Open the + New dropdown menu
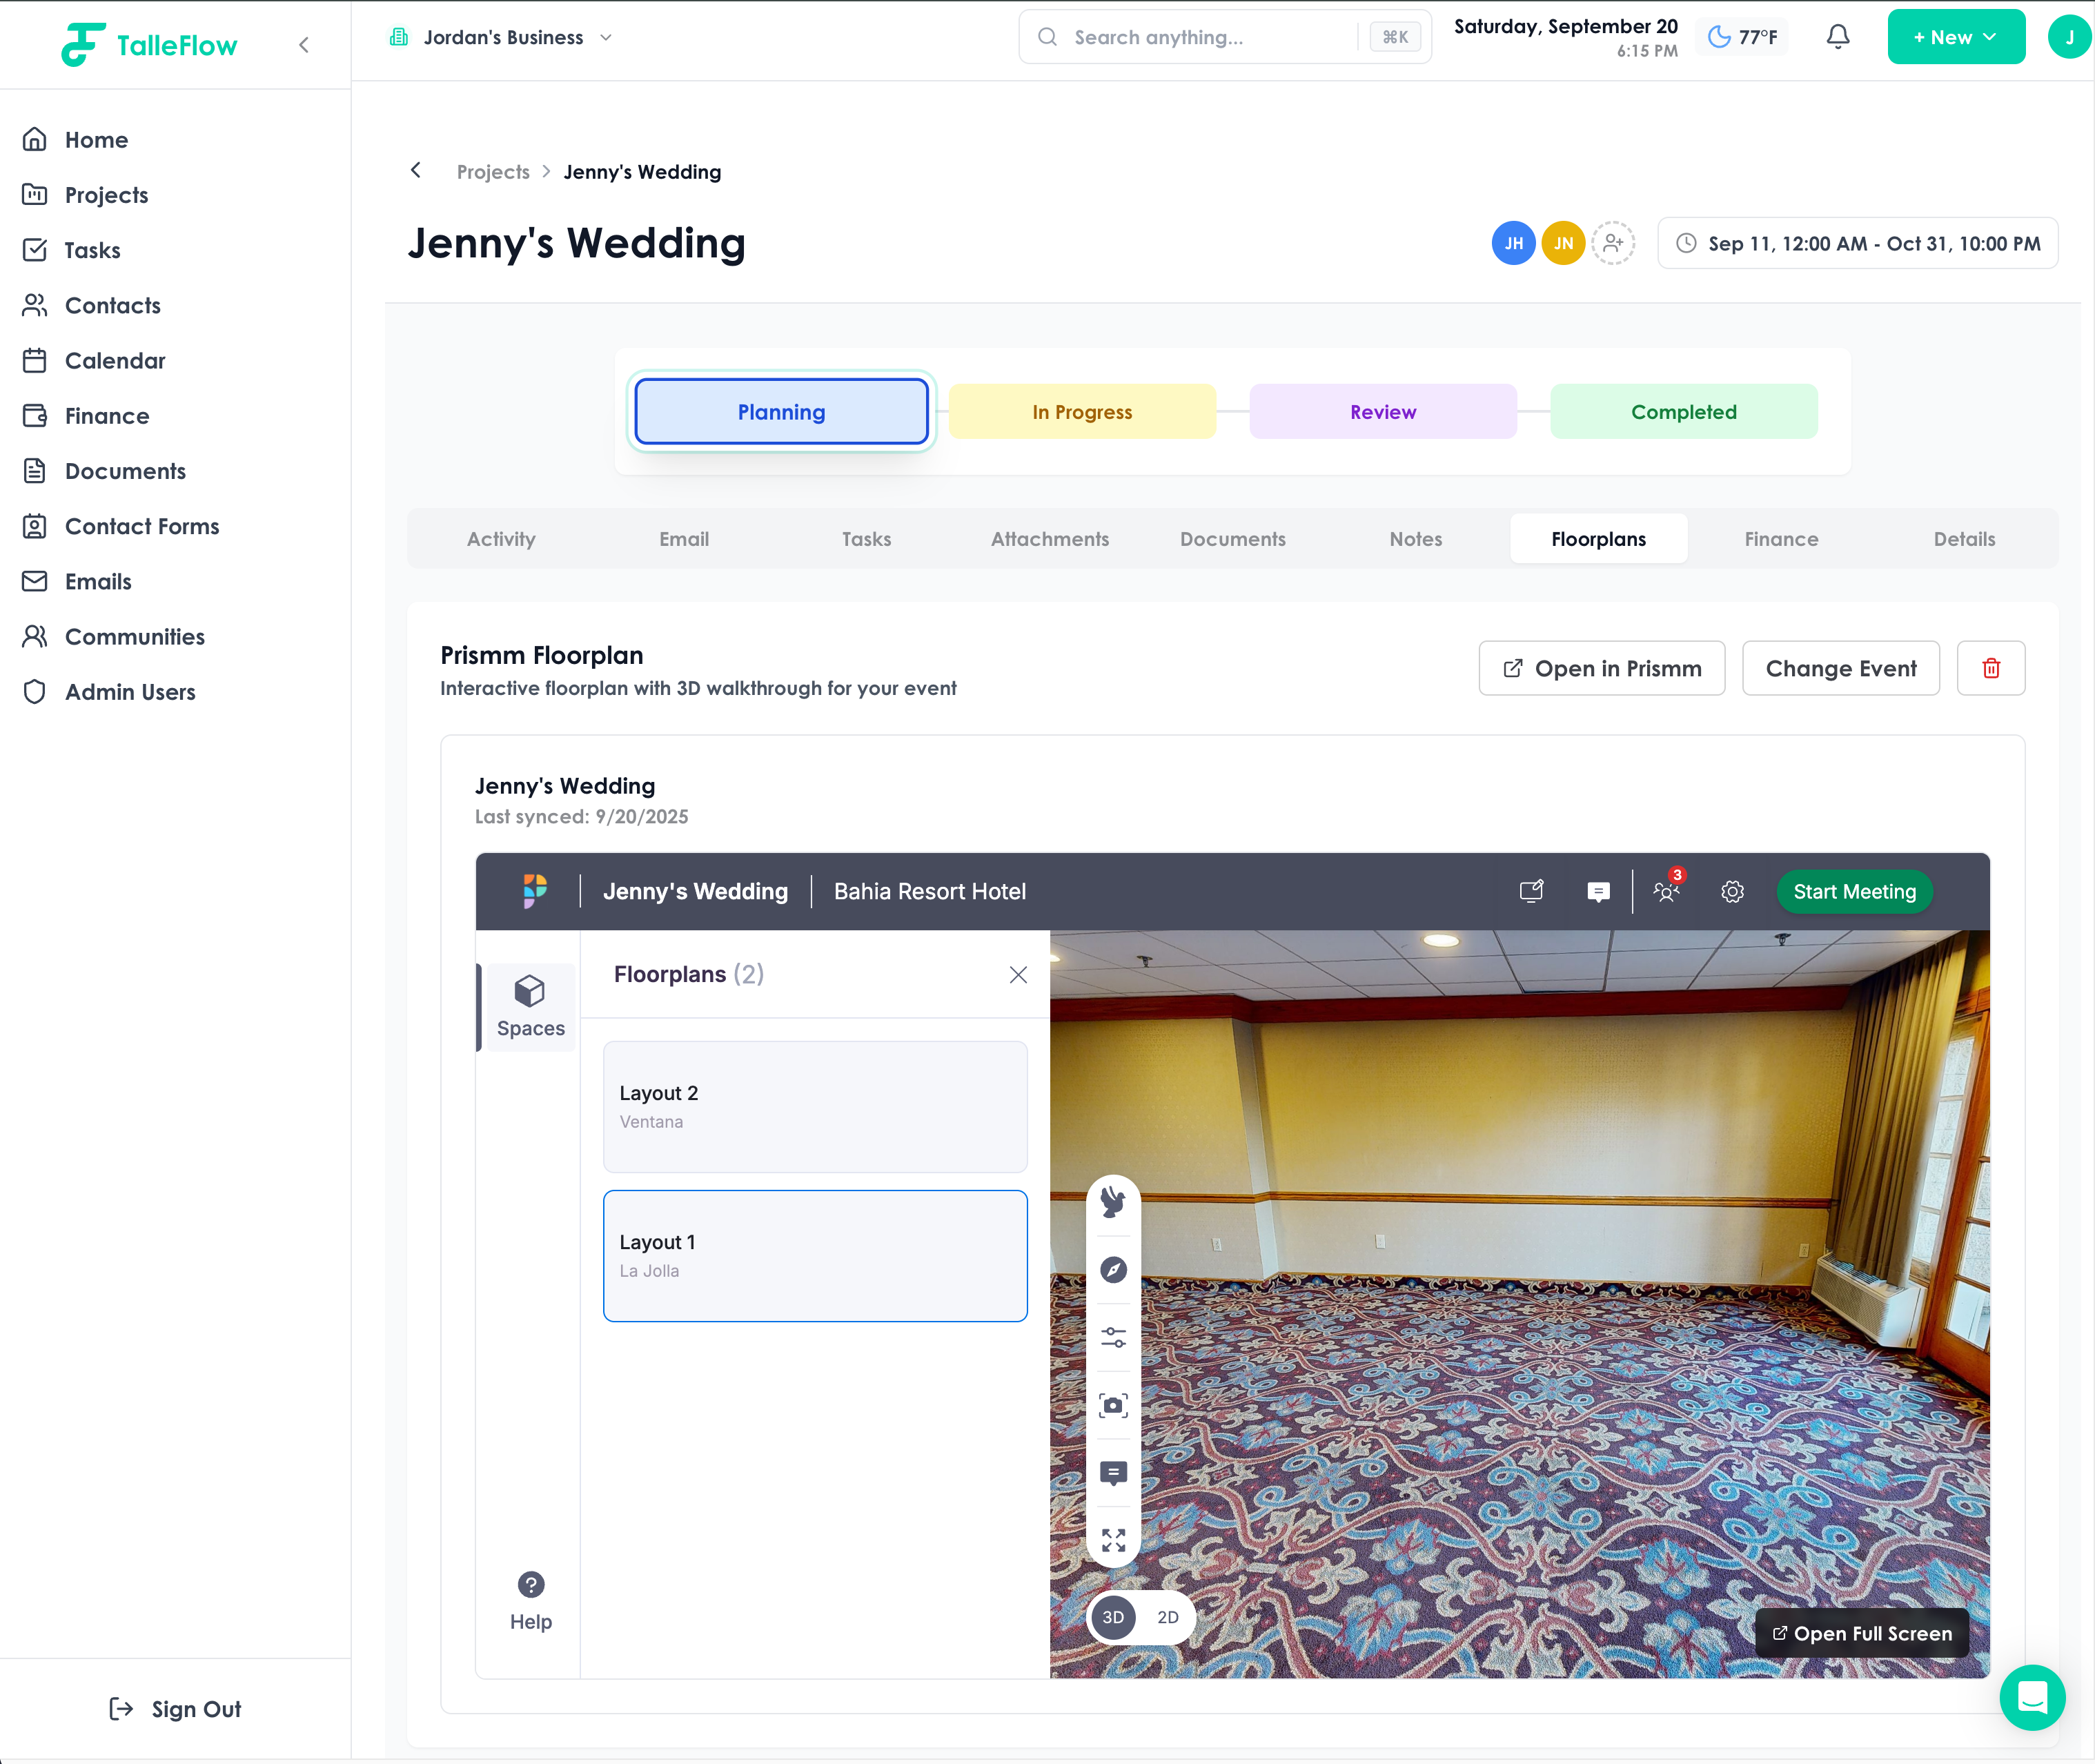 (x=1955, y=37)
